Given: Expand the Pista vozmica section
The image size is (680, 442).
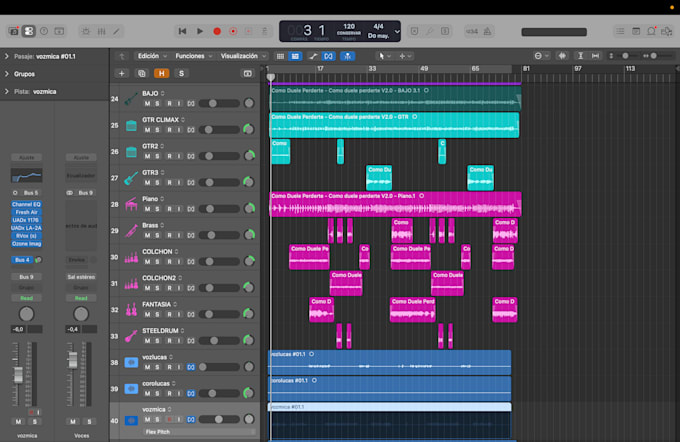Looking at the screenshot, I should pos(7,92).
